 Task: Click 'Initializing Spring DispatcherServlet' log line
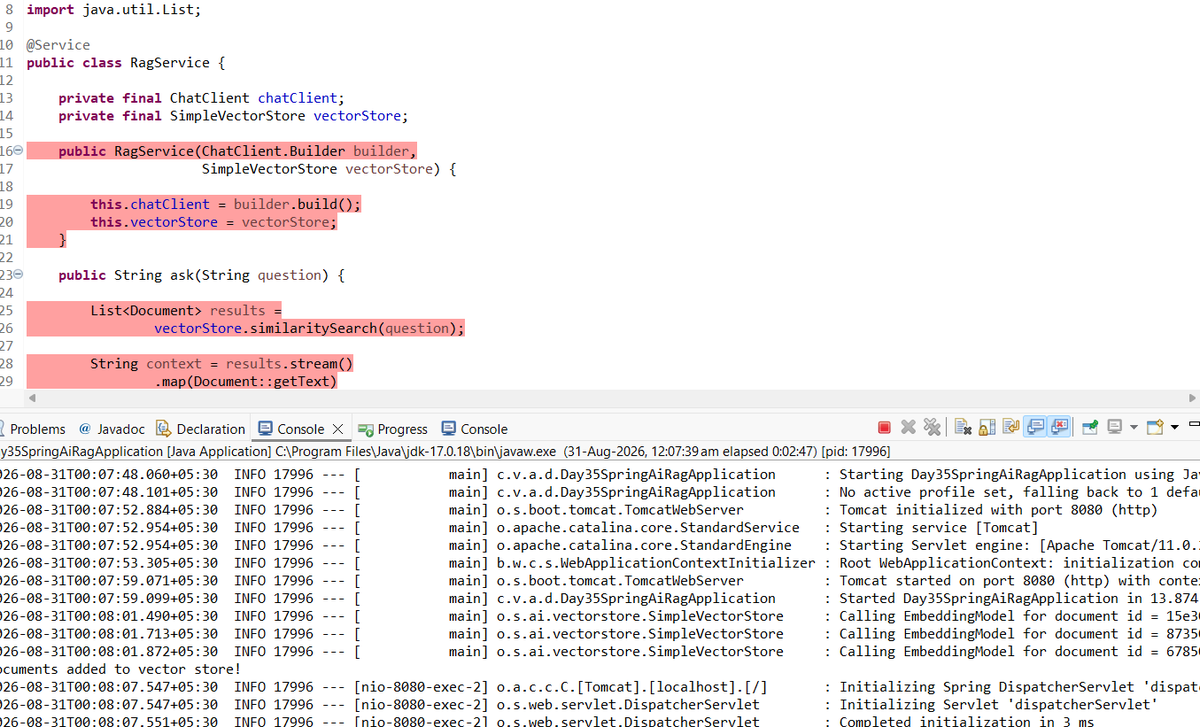pos(600,687)
